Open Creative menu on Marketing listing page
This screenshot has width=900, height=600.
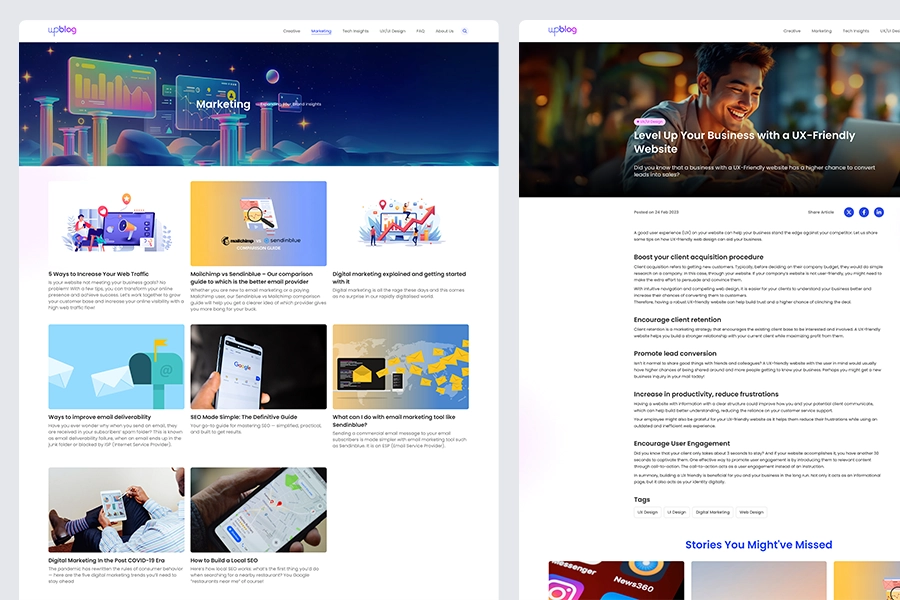point(291,31)
